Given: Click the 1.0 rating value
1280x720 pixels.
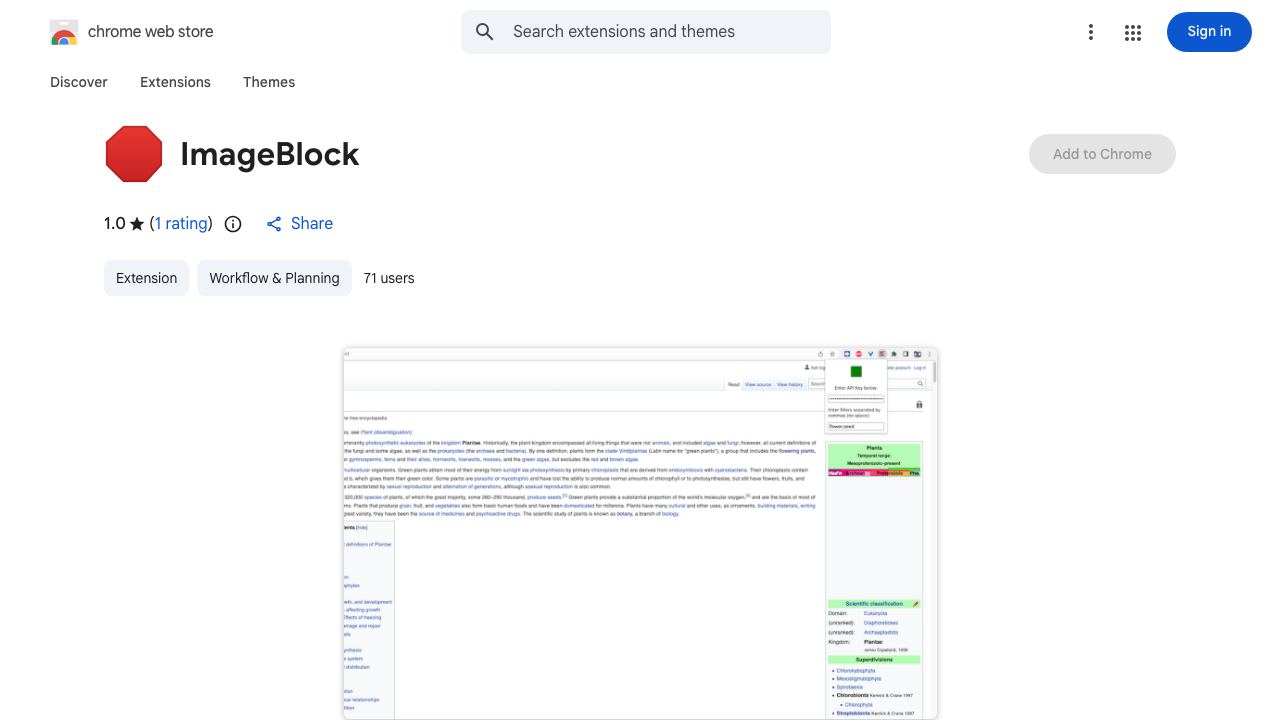Looking at the screenshot, I should click(114, 224).
